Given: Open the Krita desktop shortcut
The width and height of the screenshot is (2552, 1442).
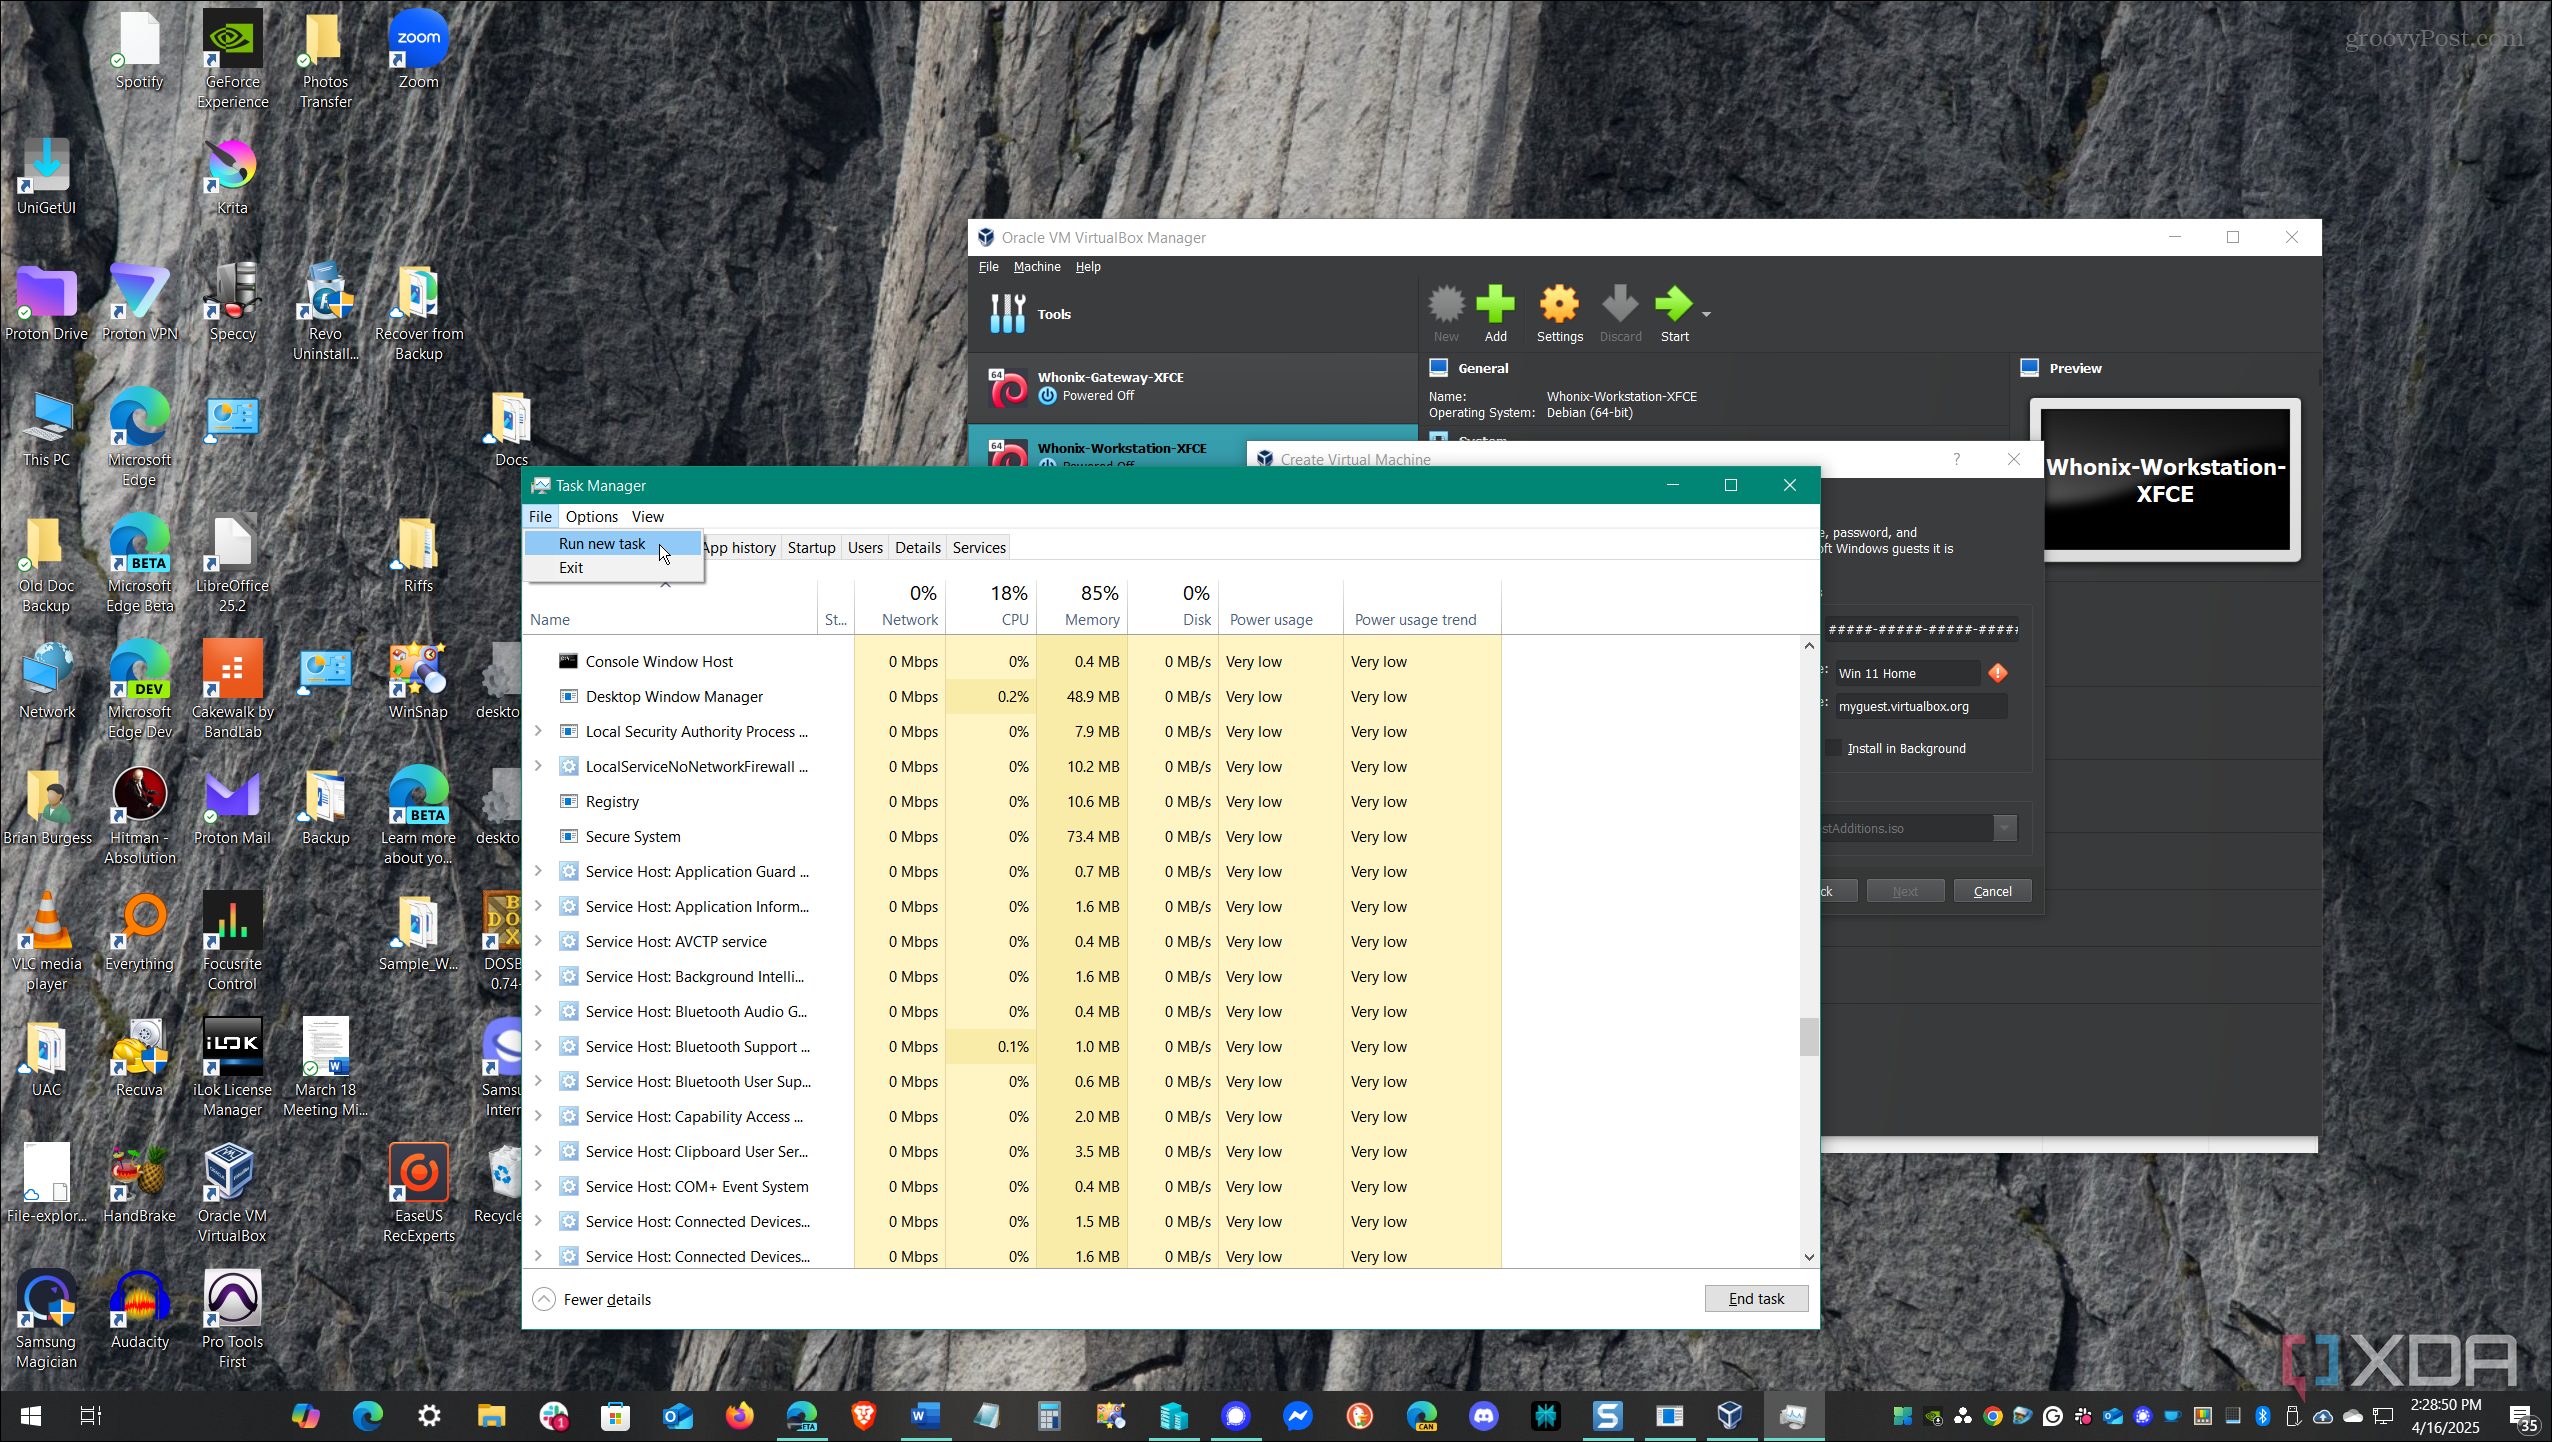Looking at the screenshot, I should (232, 166).
